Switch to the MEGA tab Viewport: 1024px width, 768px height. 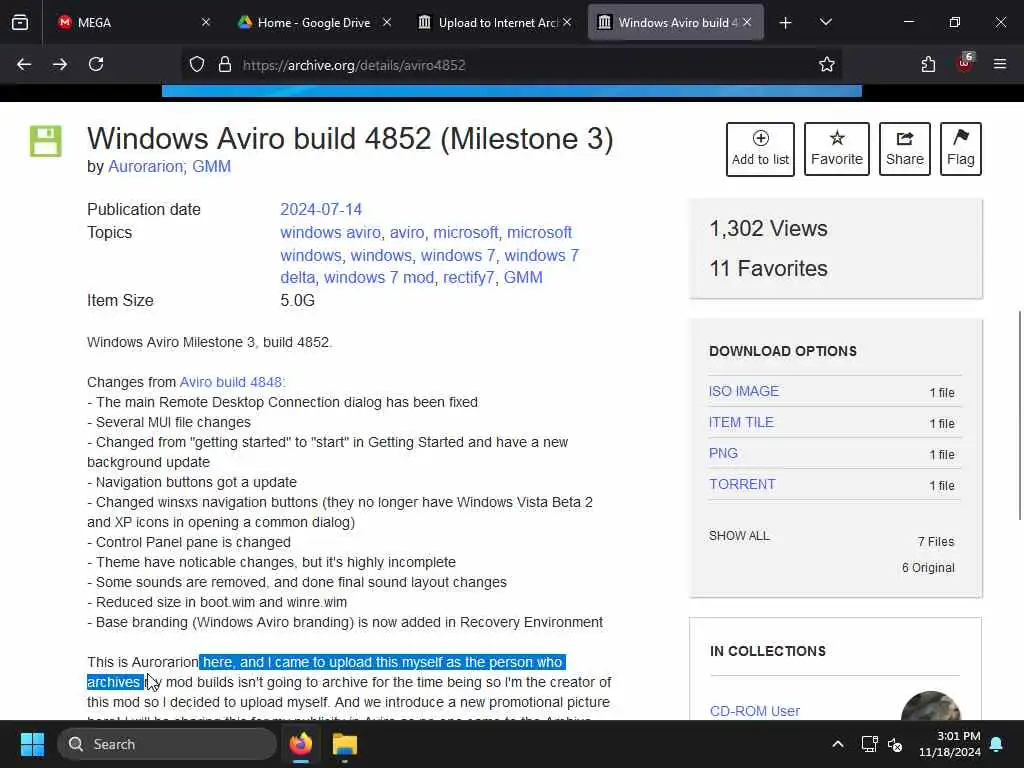pos(131,22)
